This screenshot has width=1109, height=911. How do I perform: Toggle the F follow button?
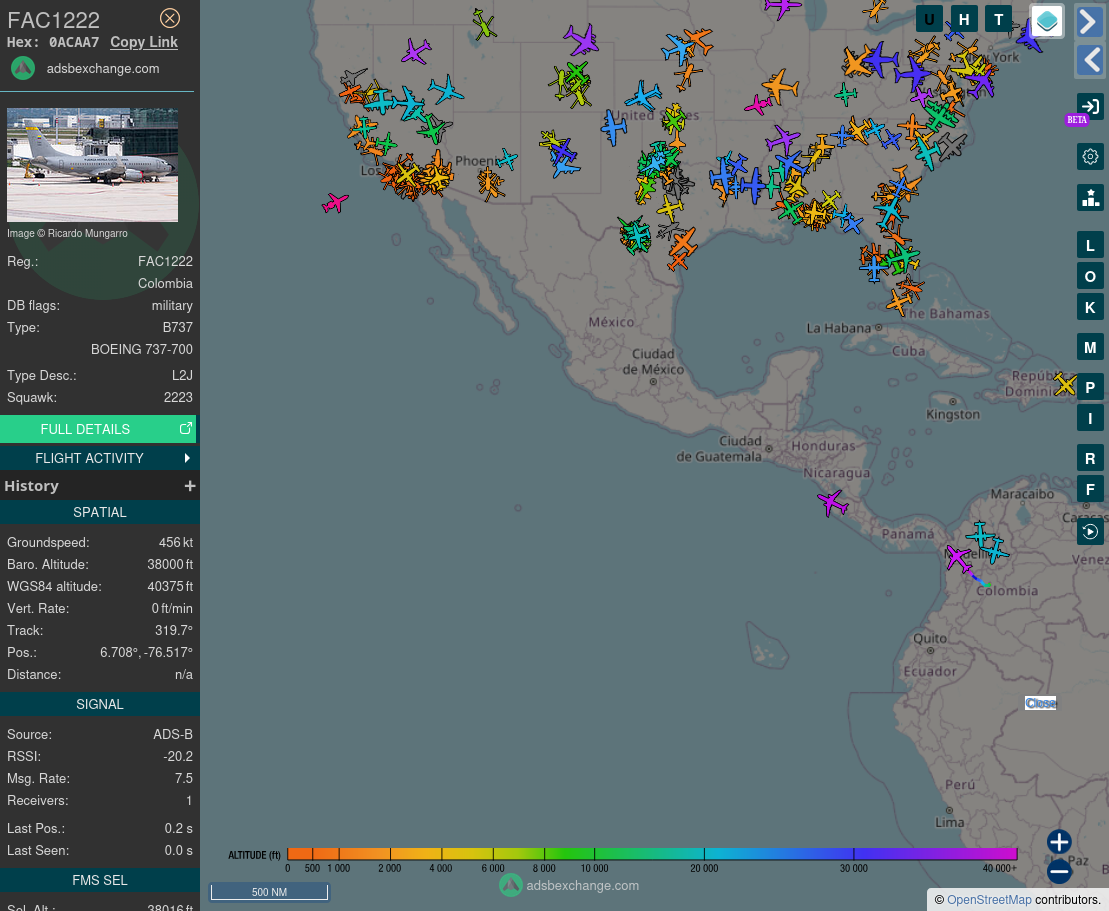point(1090,489)
